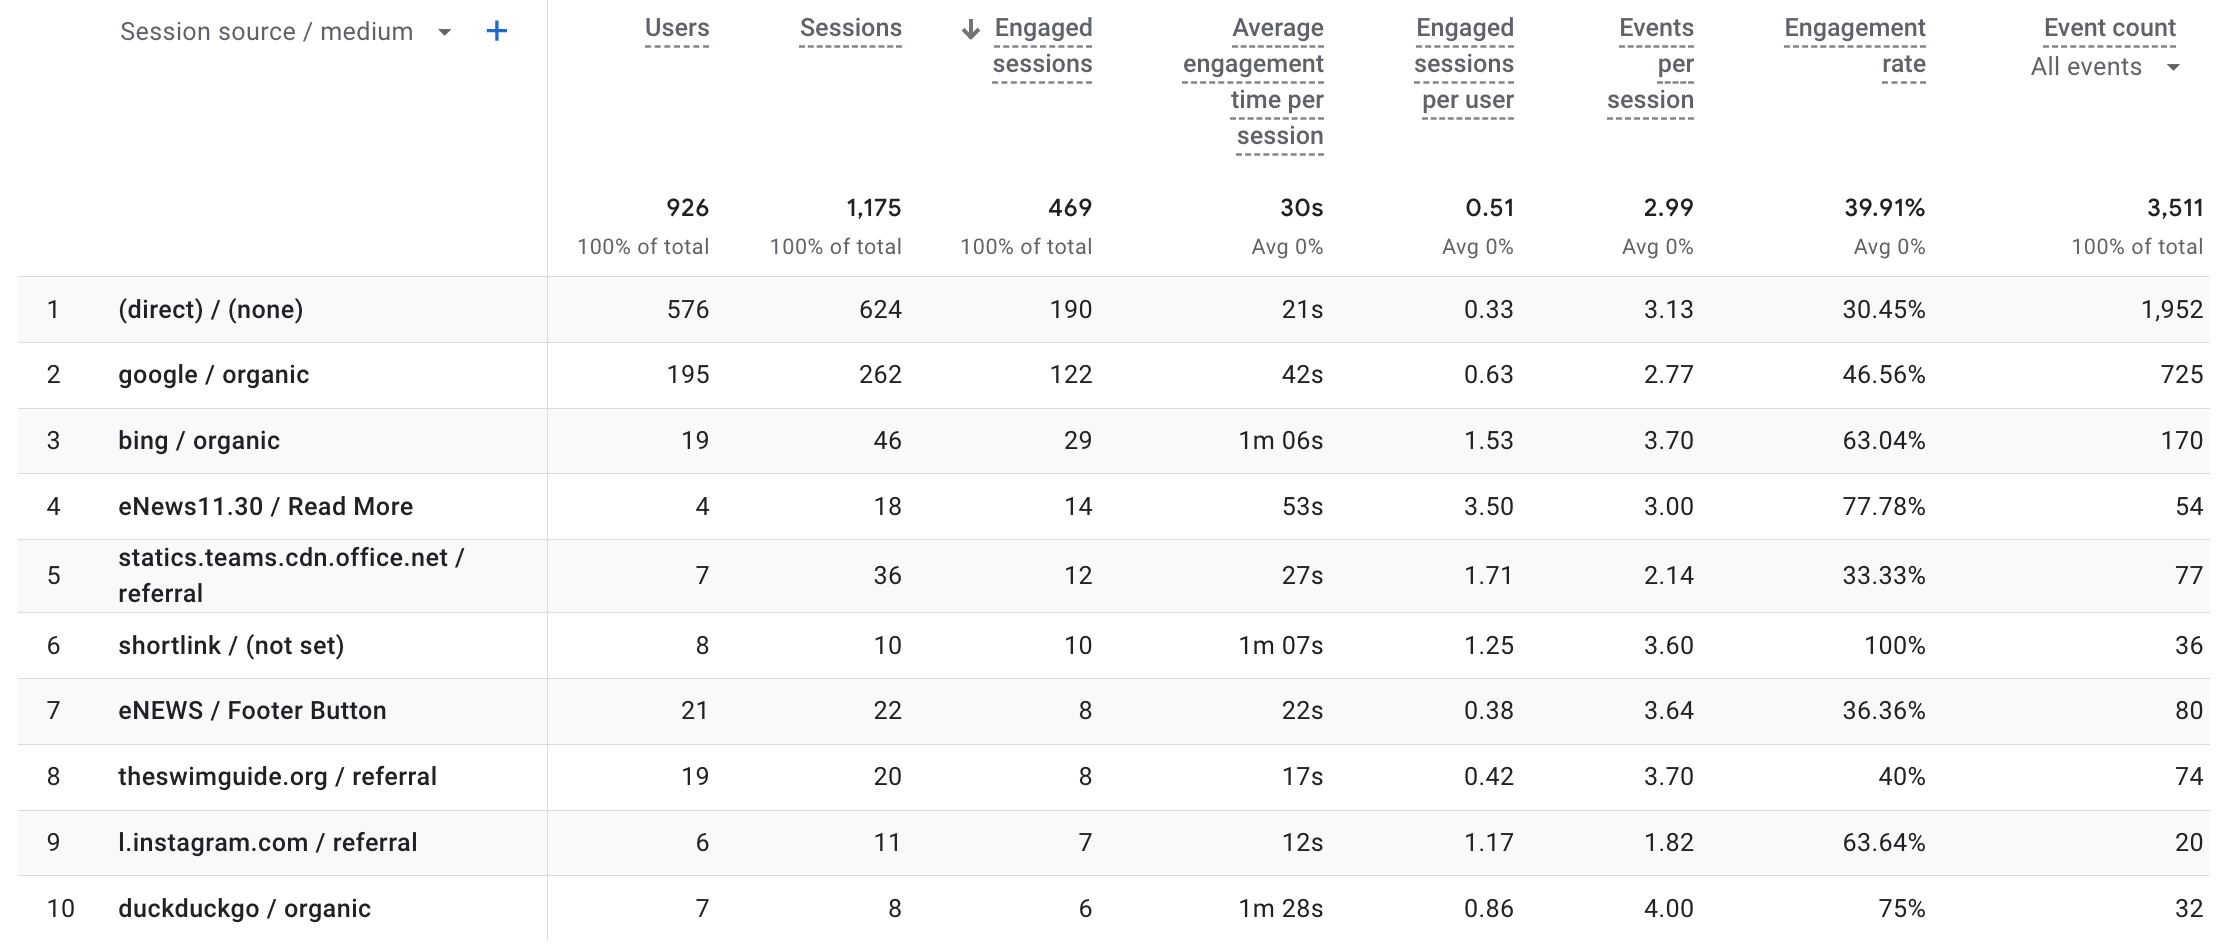
Task: Select theswimguide.org / referral row
Action: pyautogui.click(x=277, y=777)
